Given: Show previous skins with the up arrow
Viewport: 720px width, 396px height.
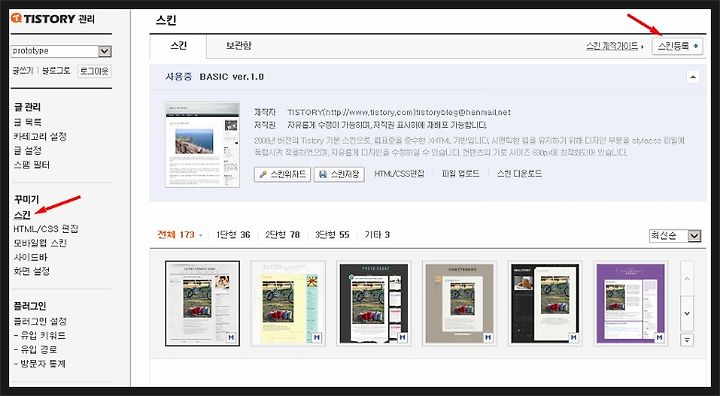Looking at the screenshot, I should click(687, 279).
